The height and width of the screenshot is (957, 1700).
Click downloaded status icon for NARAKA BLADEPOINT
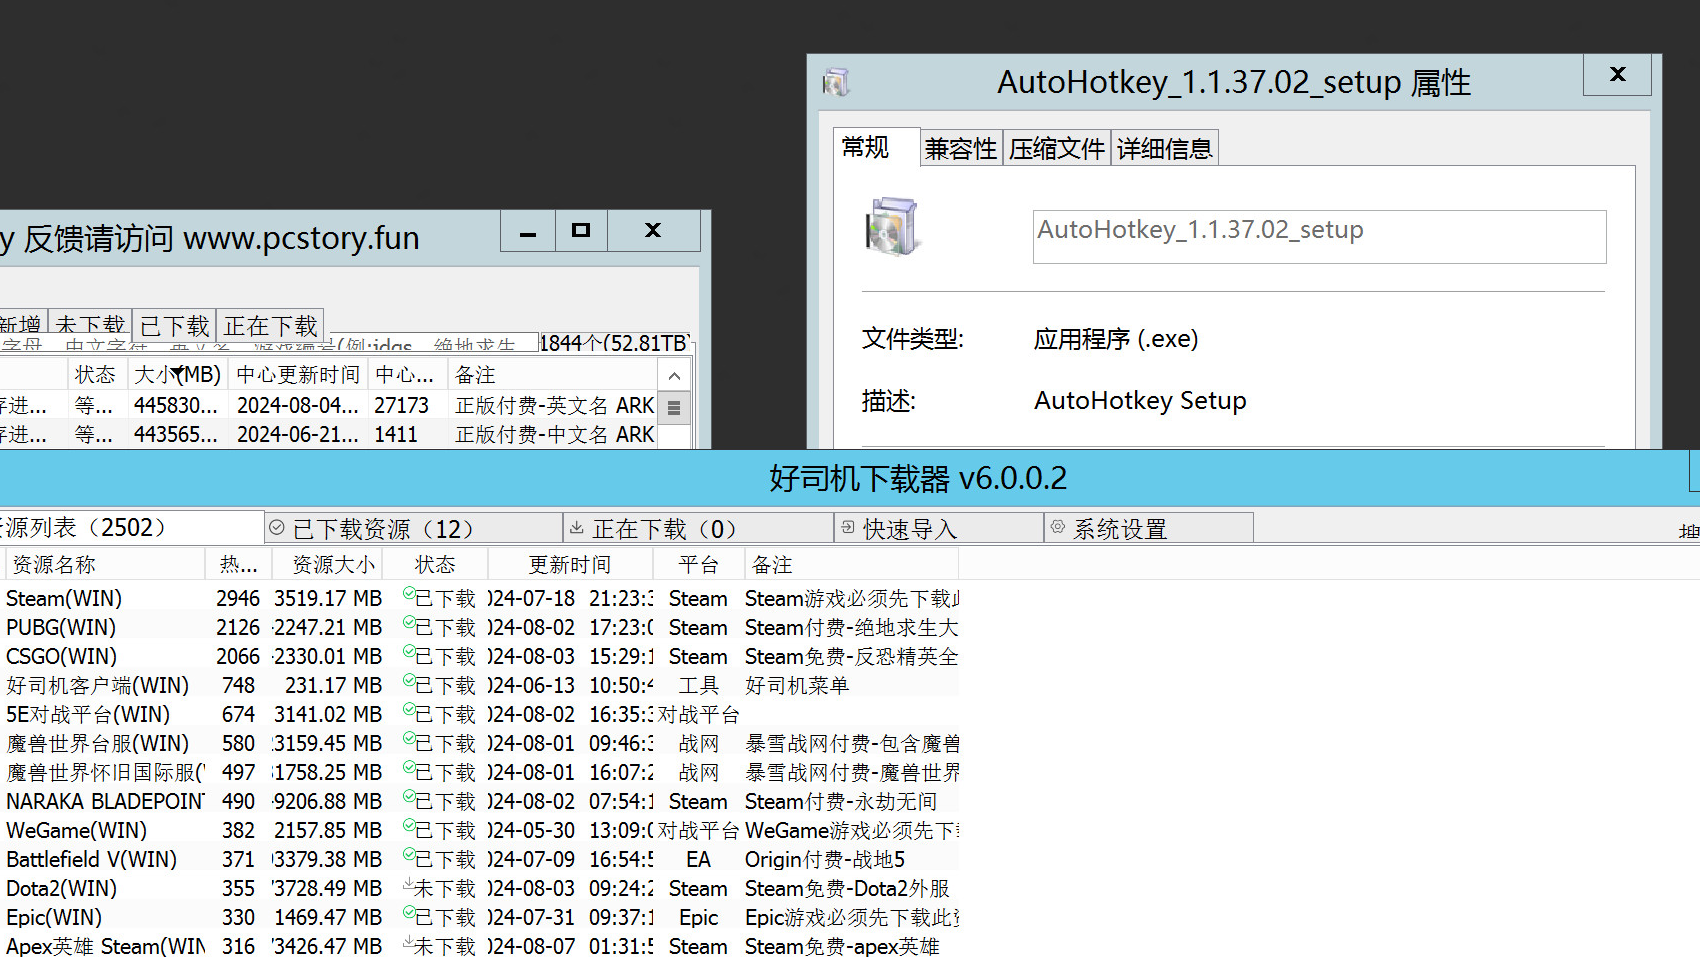409,798
